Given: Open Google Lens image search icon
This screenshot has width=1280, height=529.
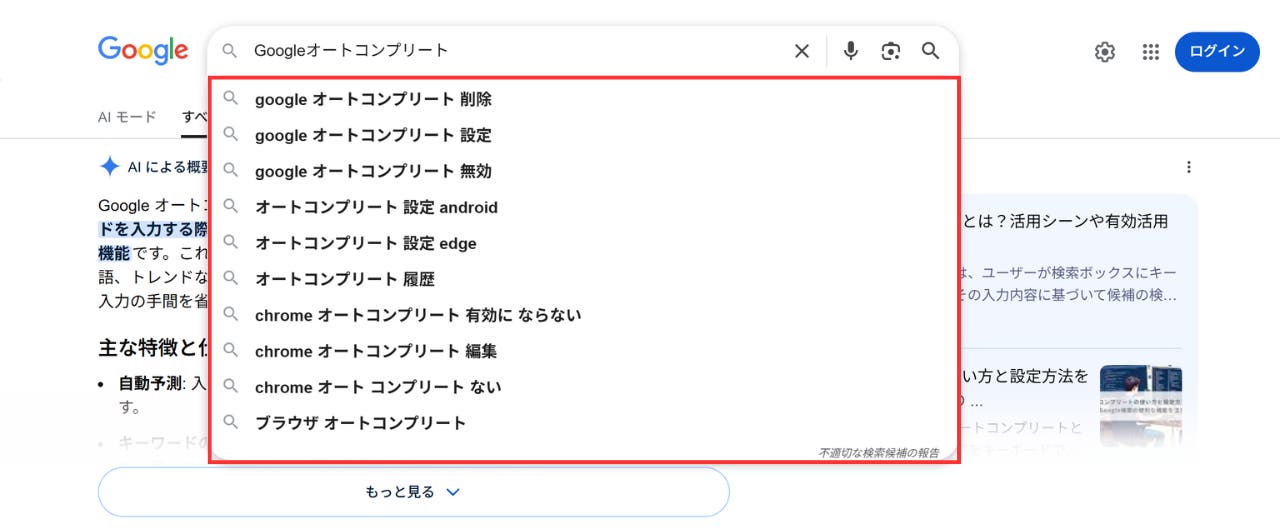Looking at the screenshot, I should tap(891, 51).
